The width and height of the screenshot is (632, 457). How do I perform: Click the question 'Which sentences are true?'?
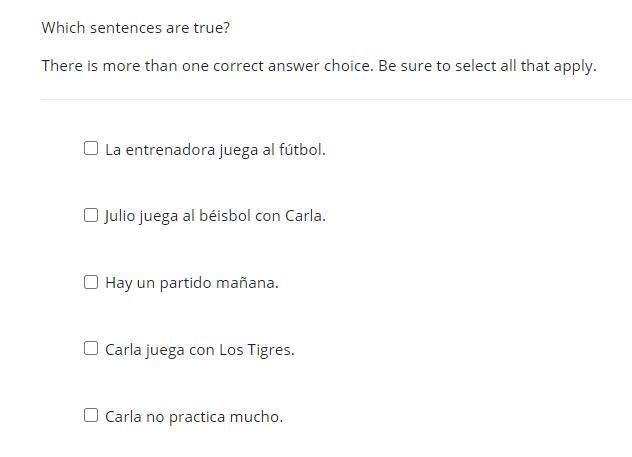pyautogui.click(x=136, y=28)
